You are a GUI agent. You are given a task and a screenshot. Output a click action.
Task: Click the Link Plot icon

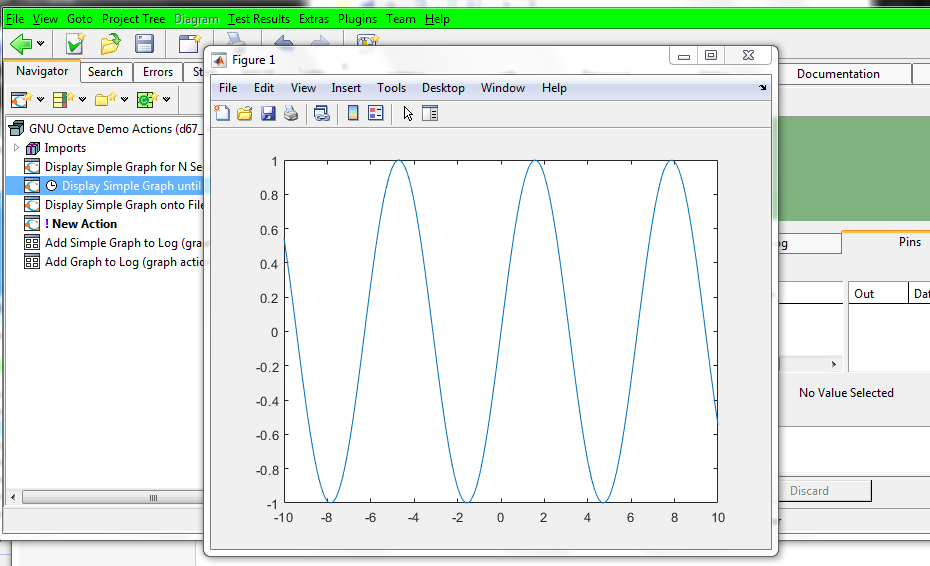coord(321,114)
